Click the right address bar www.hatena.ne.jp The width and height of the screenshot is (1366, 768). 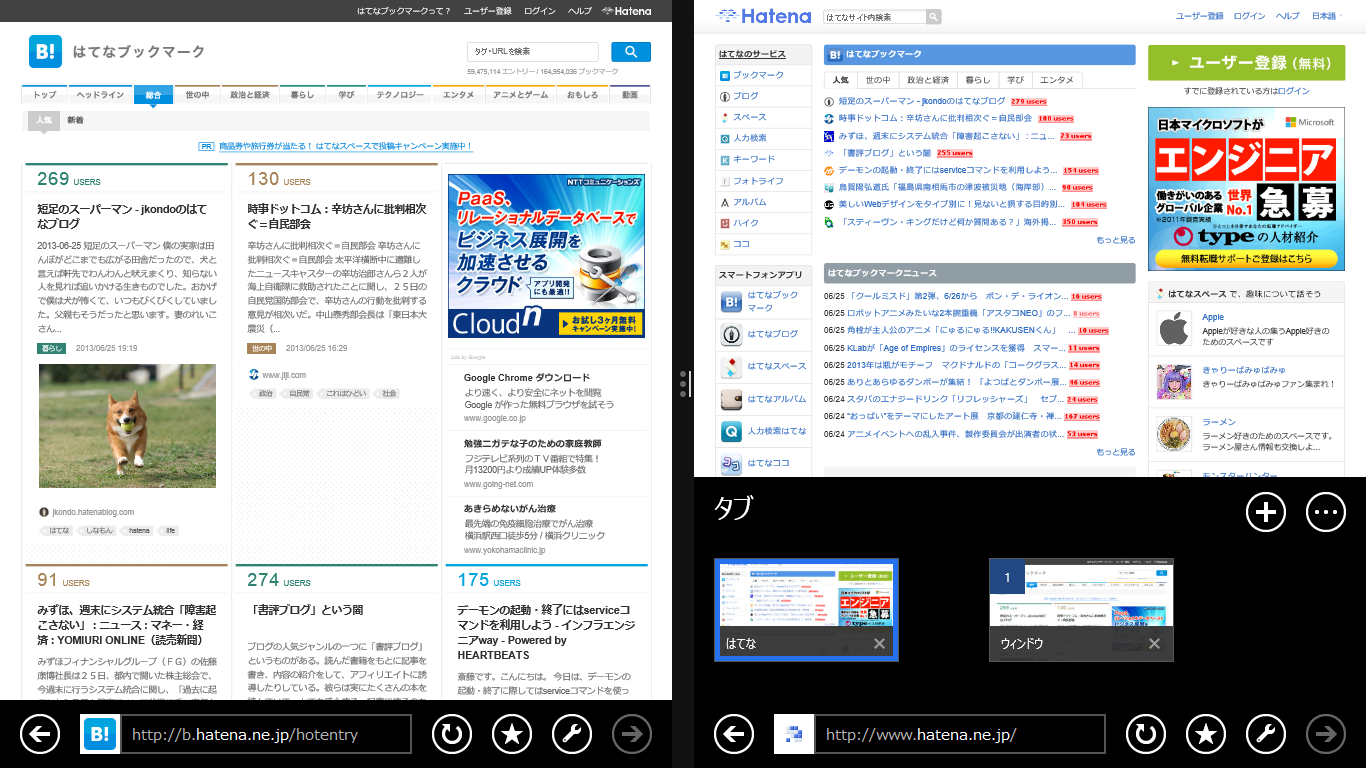coord(960,735)
